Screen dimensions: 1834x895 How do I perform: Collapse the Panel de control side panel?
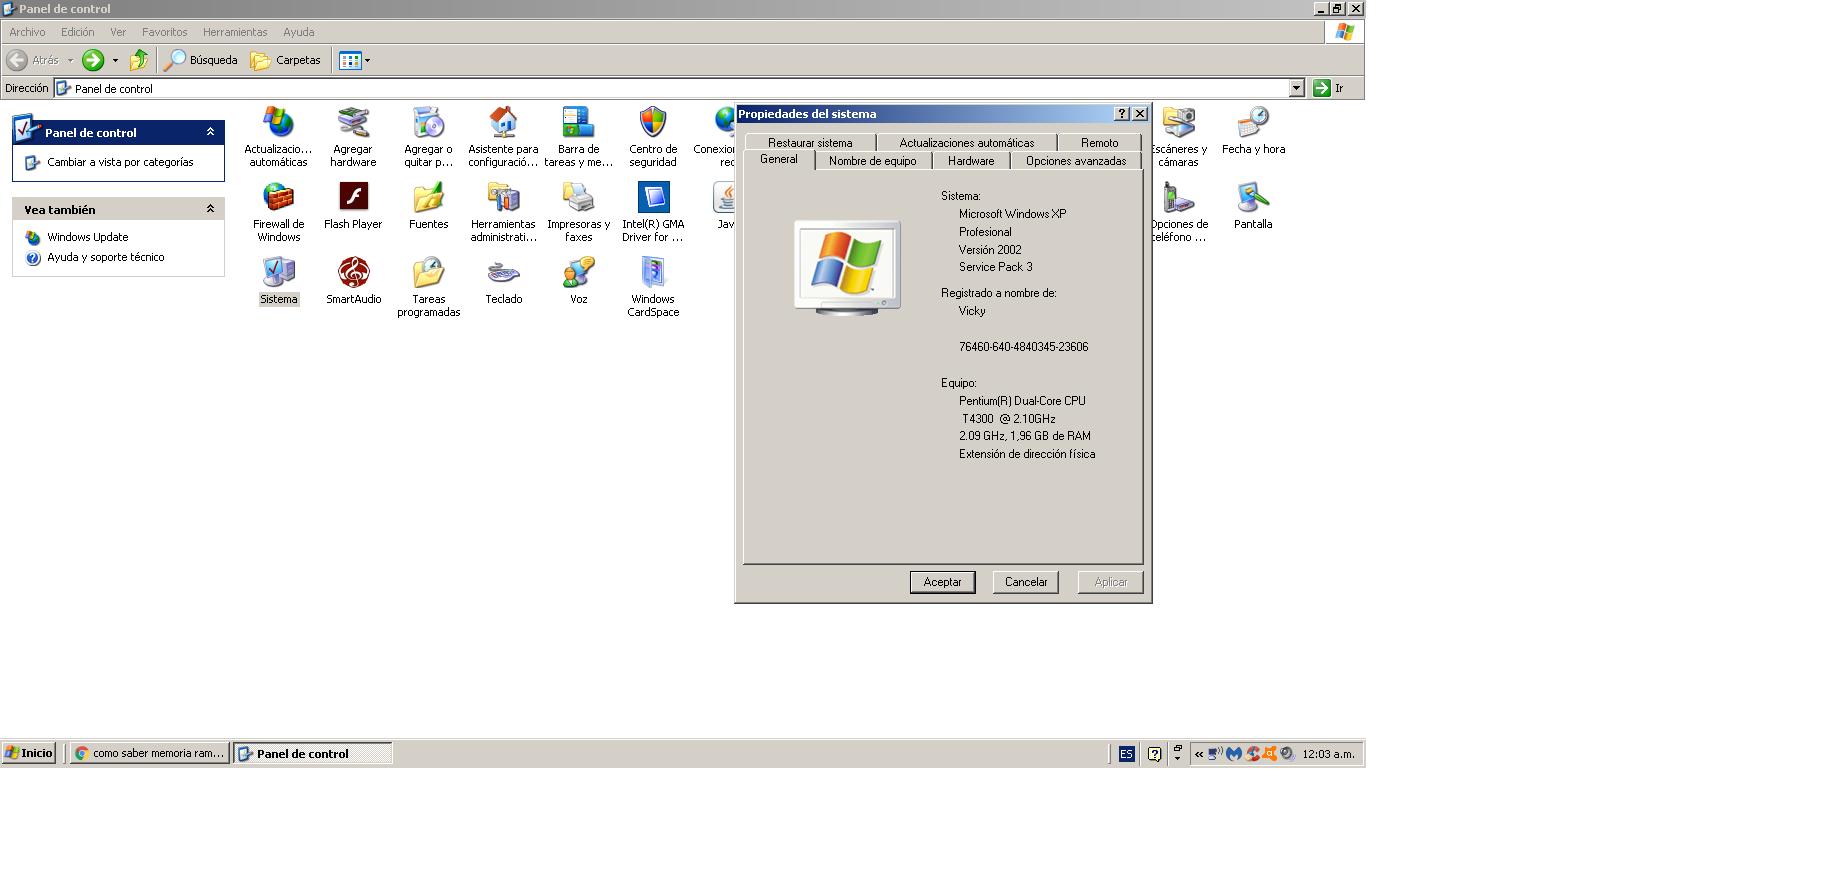(x=210, y=132)
